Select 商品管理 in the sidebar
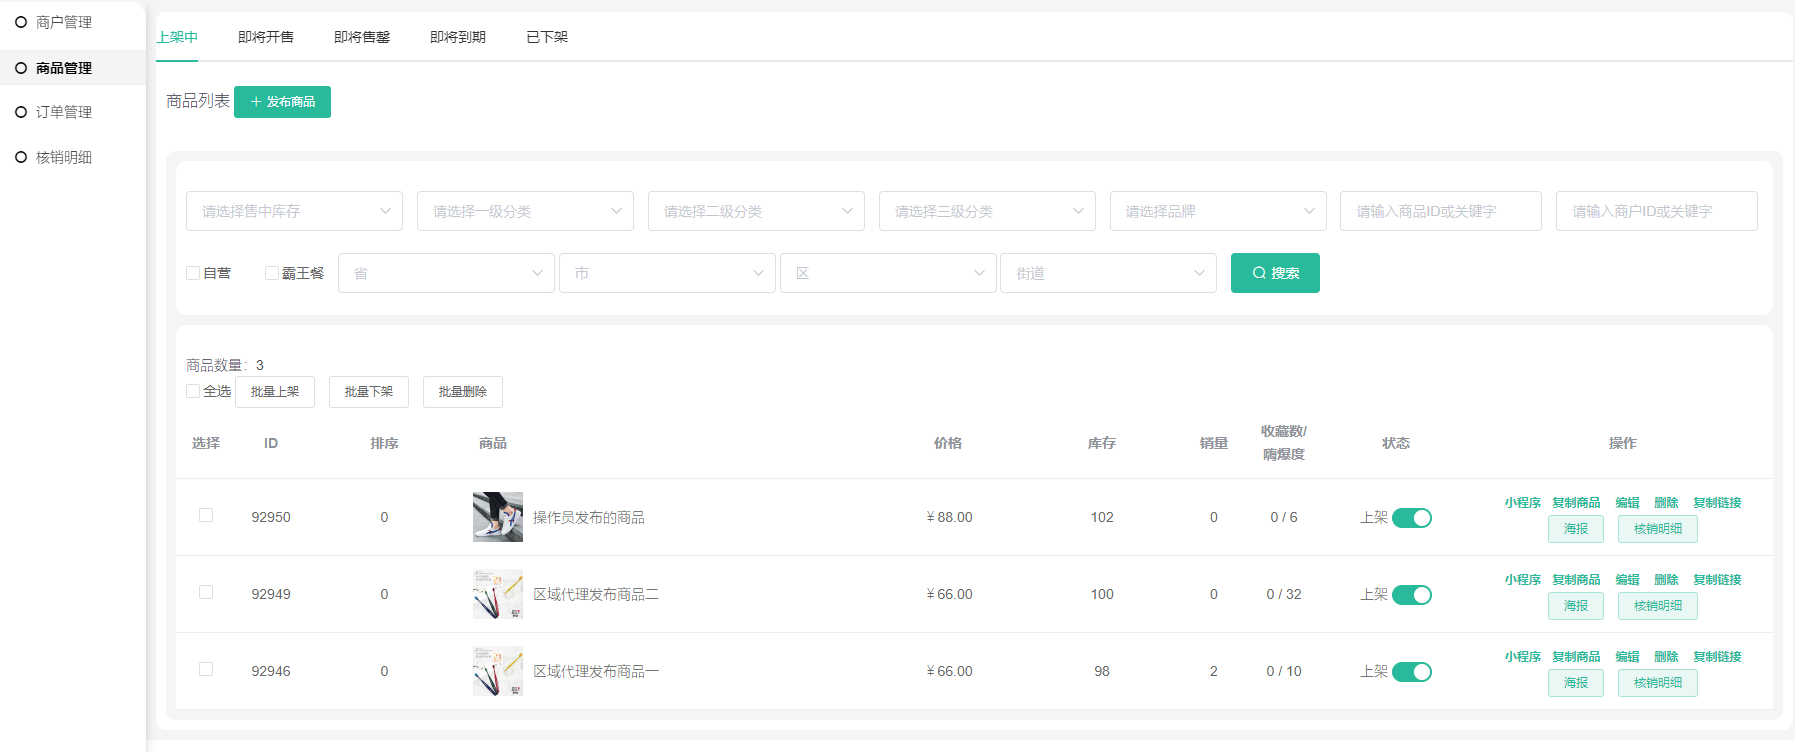 [63, 68]
